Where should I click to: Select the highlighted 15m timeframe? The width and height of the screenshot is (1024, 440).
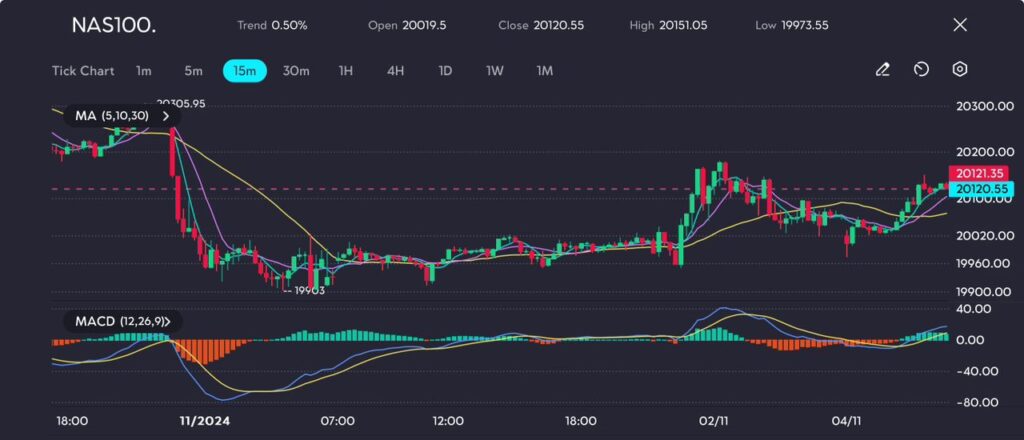[x=244, y=71]
